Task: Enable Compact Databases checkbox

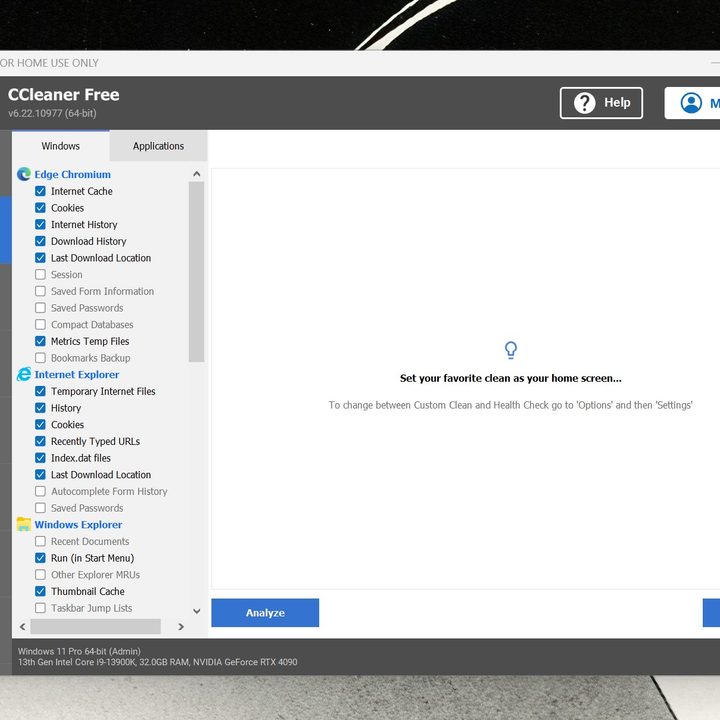Action: tap(40, 324)
